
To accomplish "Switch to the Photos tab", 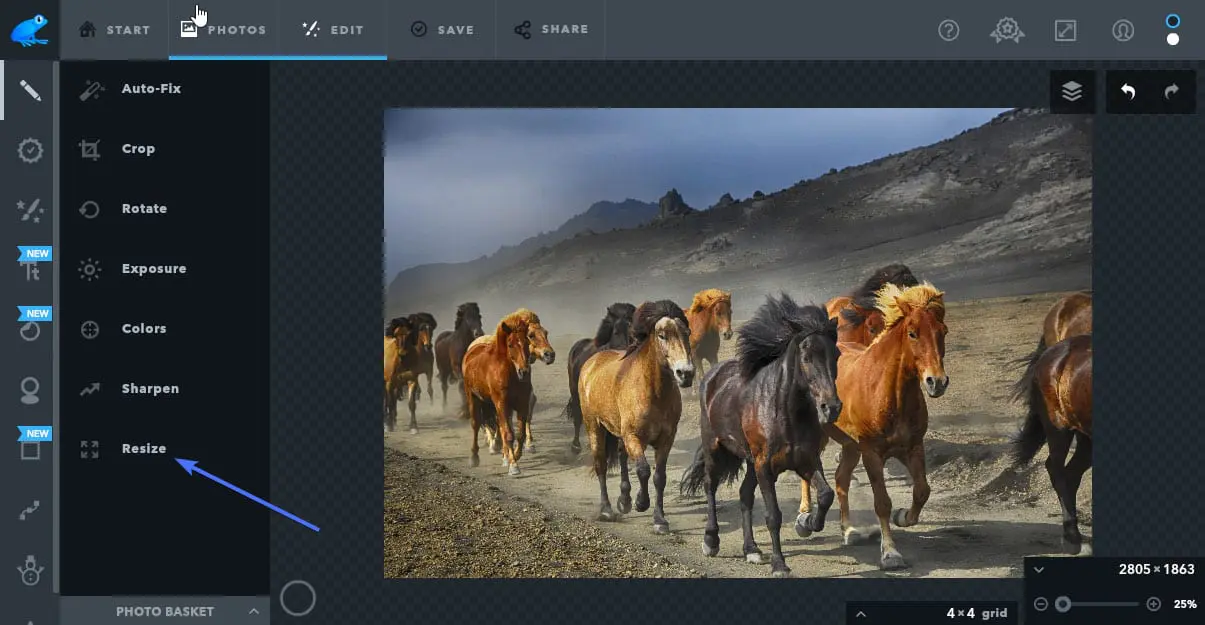I will 224,30.
